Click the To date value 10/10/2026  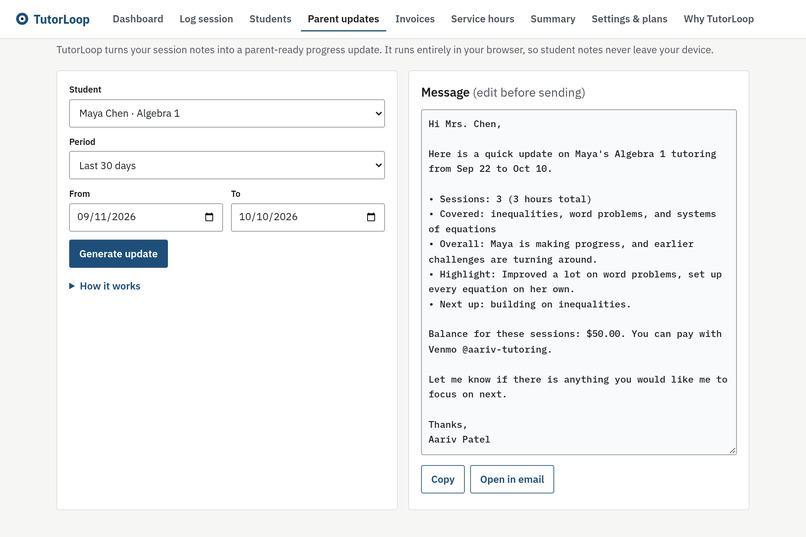(x=268, y=217)
